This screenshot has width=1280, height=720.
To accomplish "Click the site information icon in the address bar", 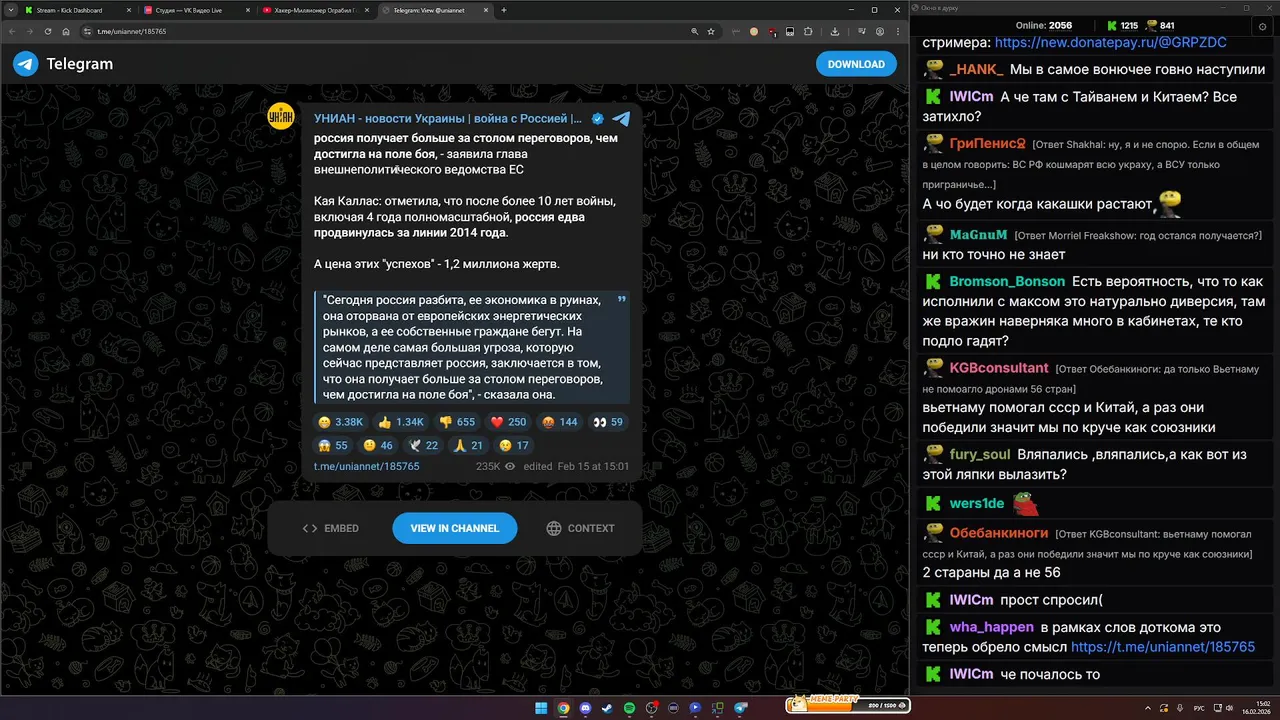I will [x=87, y=31].
